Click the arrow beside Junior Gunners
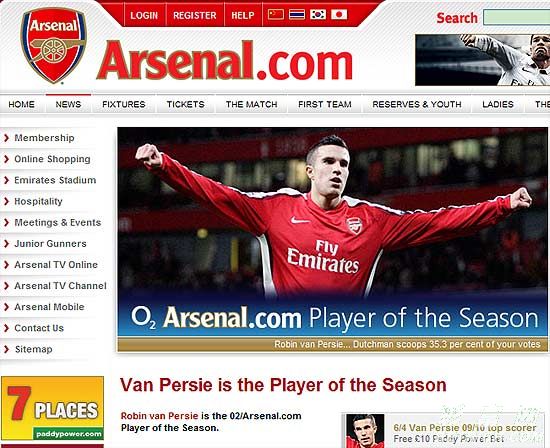Viewport: 550px width, 448px height. pyautogui.click(x=6, y=243)
